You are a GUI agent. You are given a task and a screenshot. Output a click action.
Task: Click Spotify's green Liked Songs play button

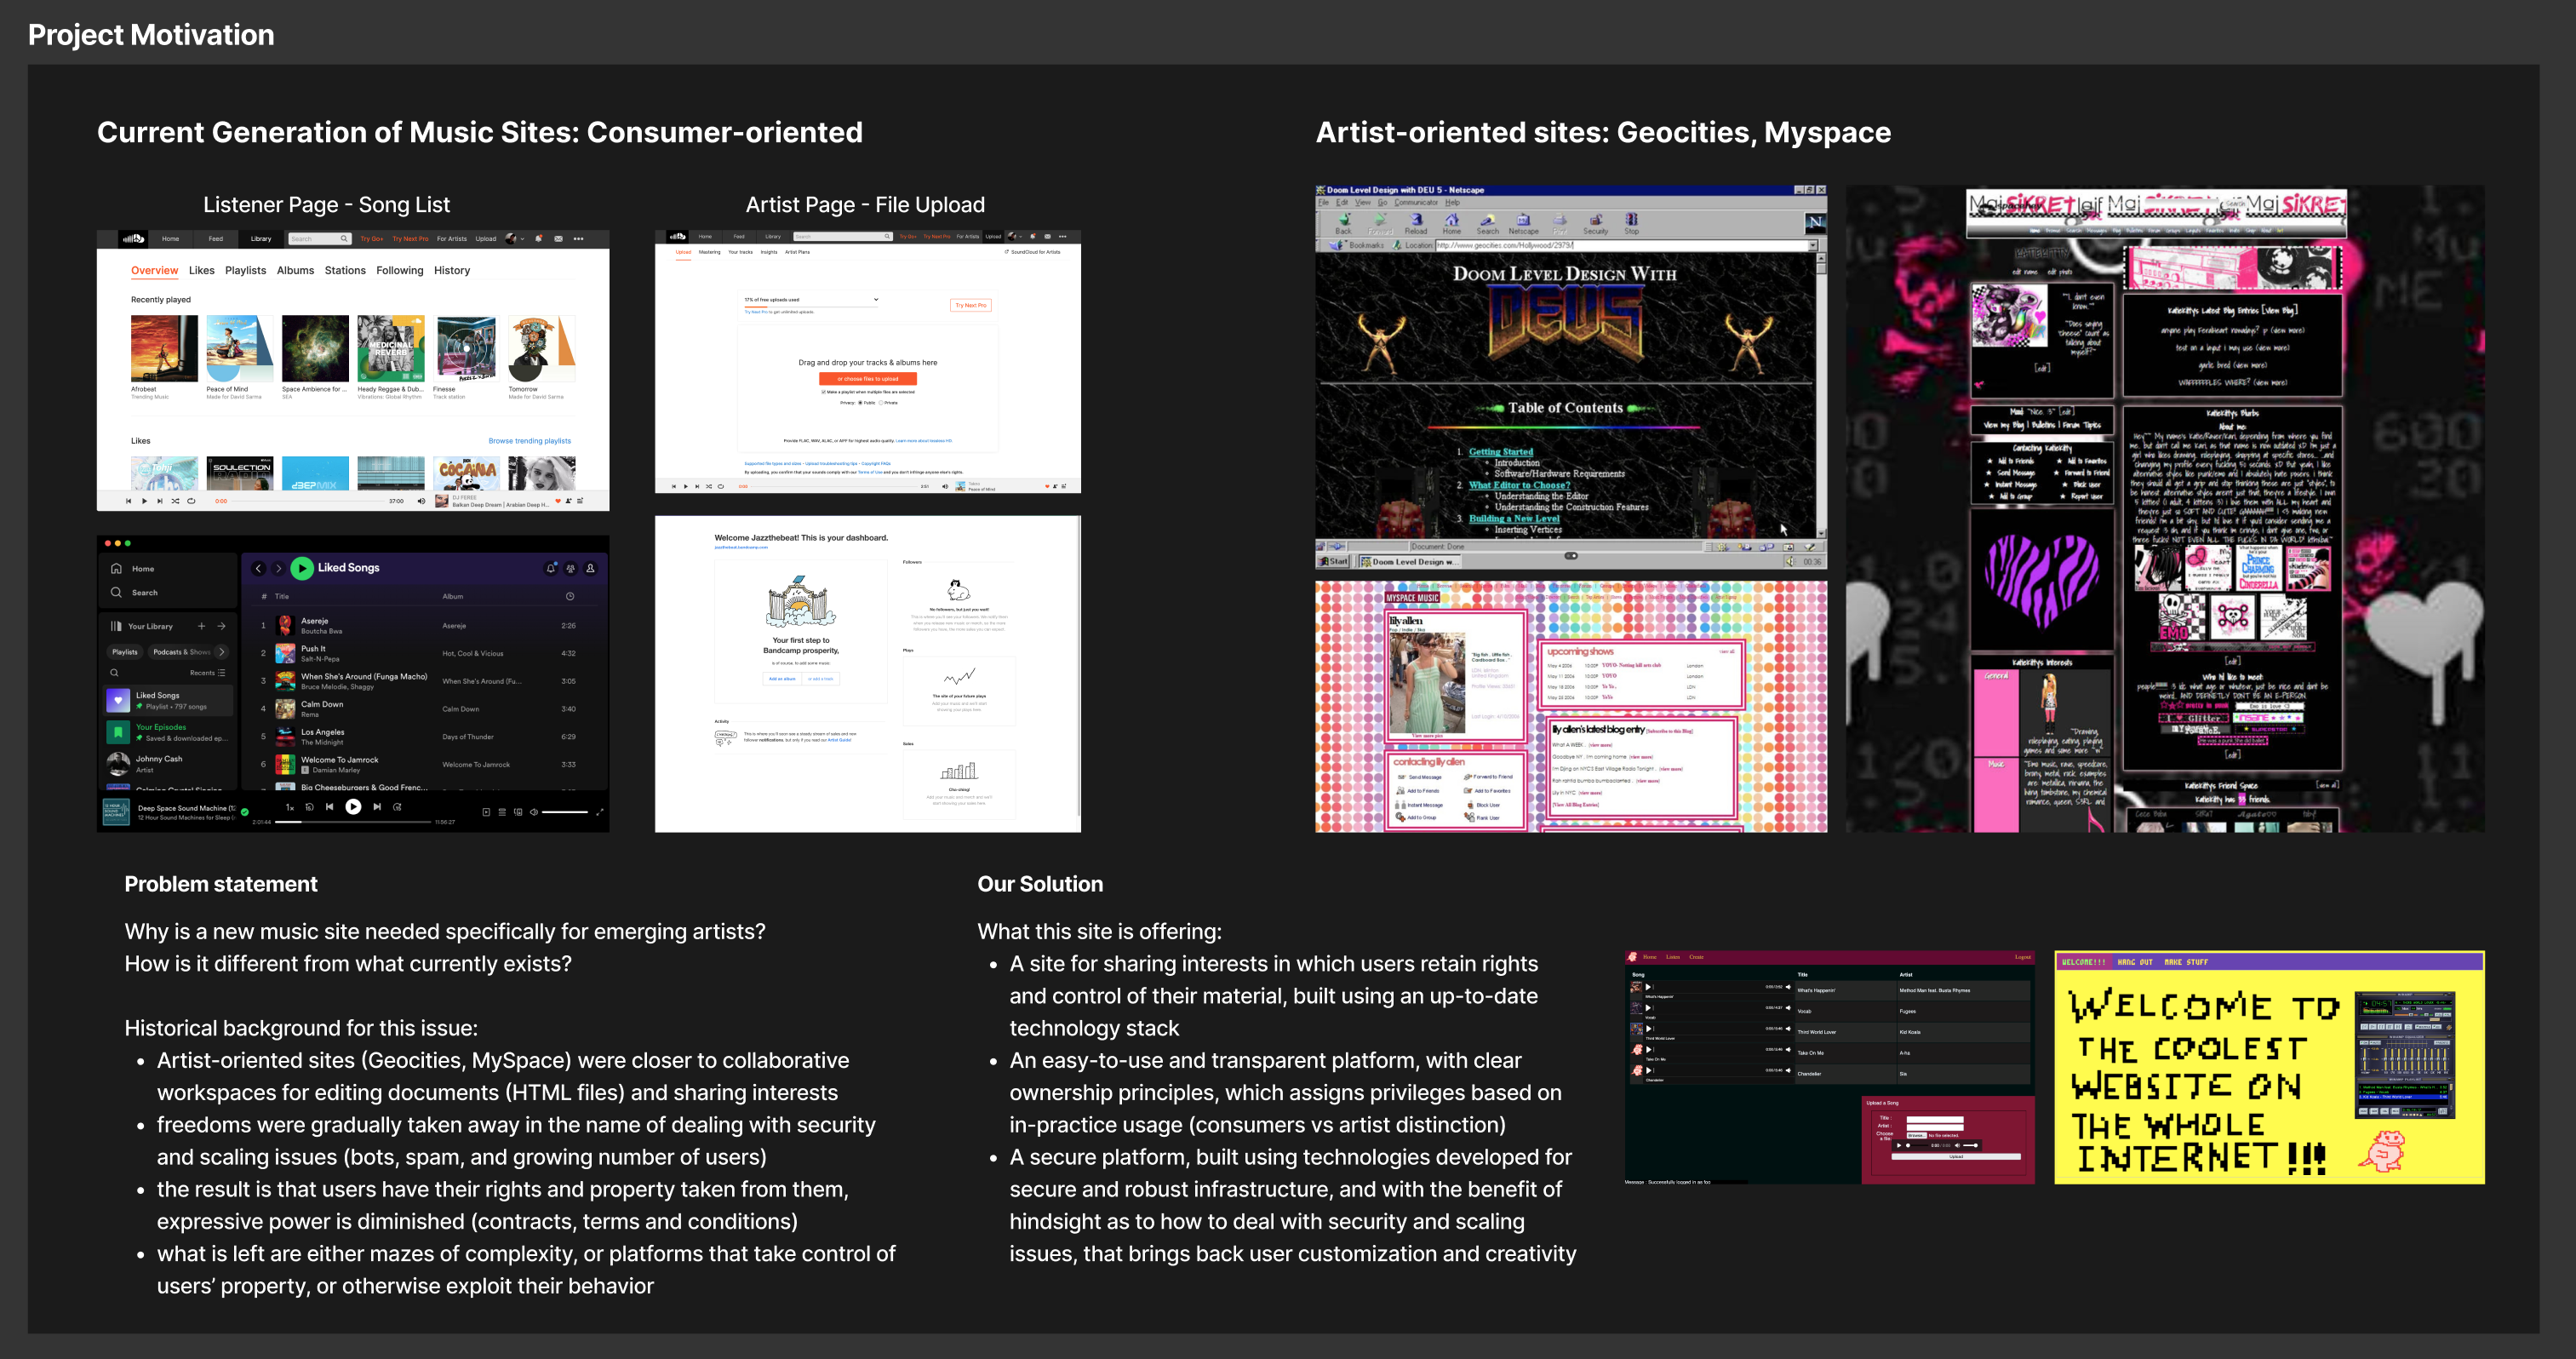[x=302, y=568]
